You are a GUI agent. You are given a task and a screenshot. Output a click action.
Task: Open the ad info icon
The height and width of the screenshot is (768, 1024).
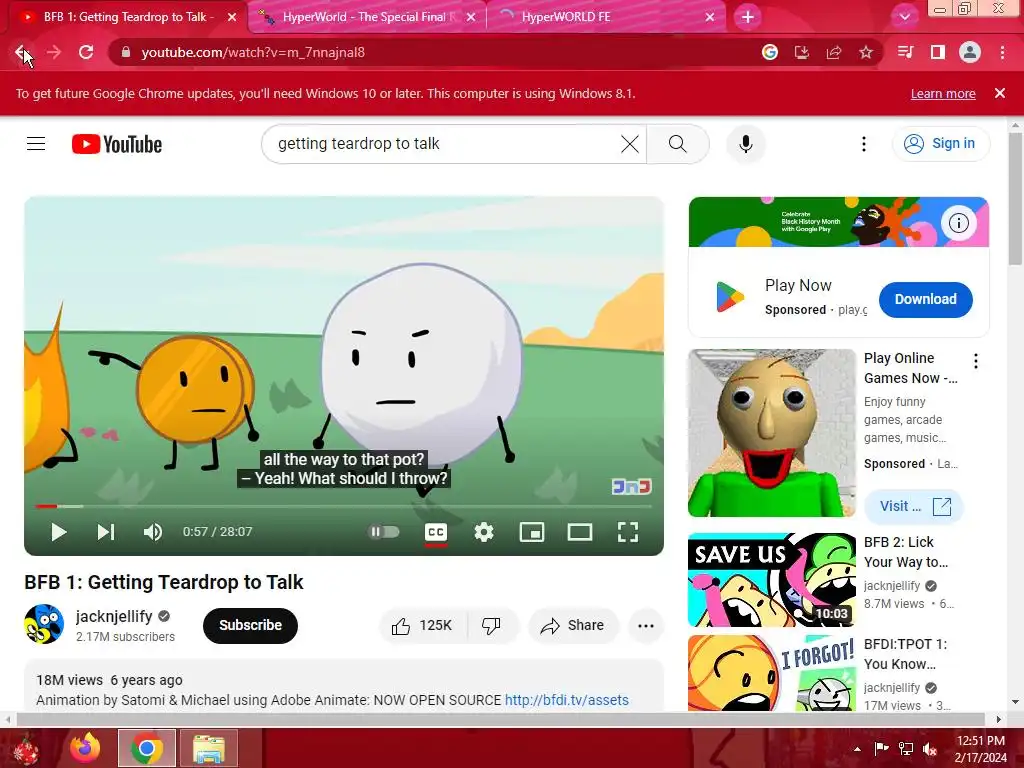(x=958, y=223)
